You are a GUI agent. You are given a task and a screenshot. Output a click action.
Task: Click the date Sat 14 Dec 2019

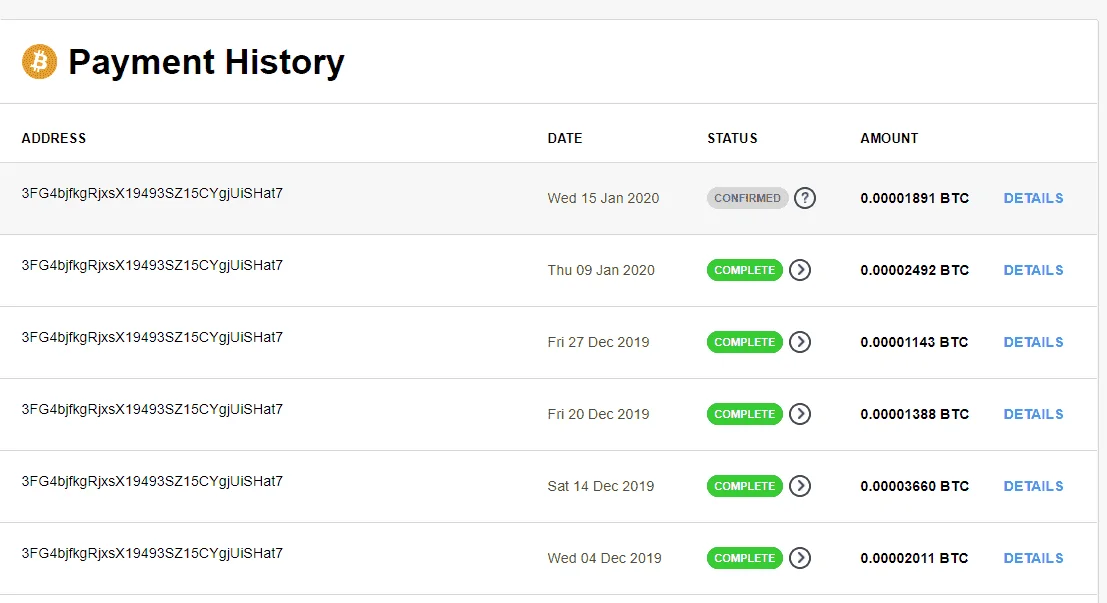coord(601,486)
